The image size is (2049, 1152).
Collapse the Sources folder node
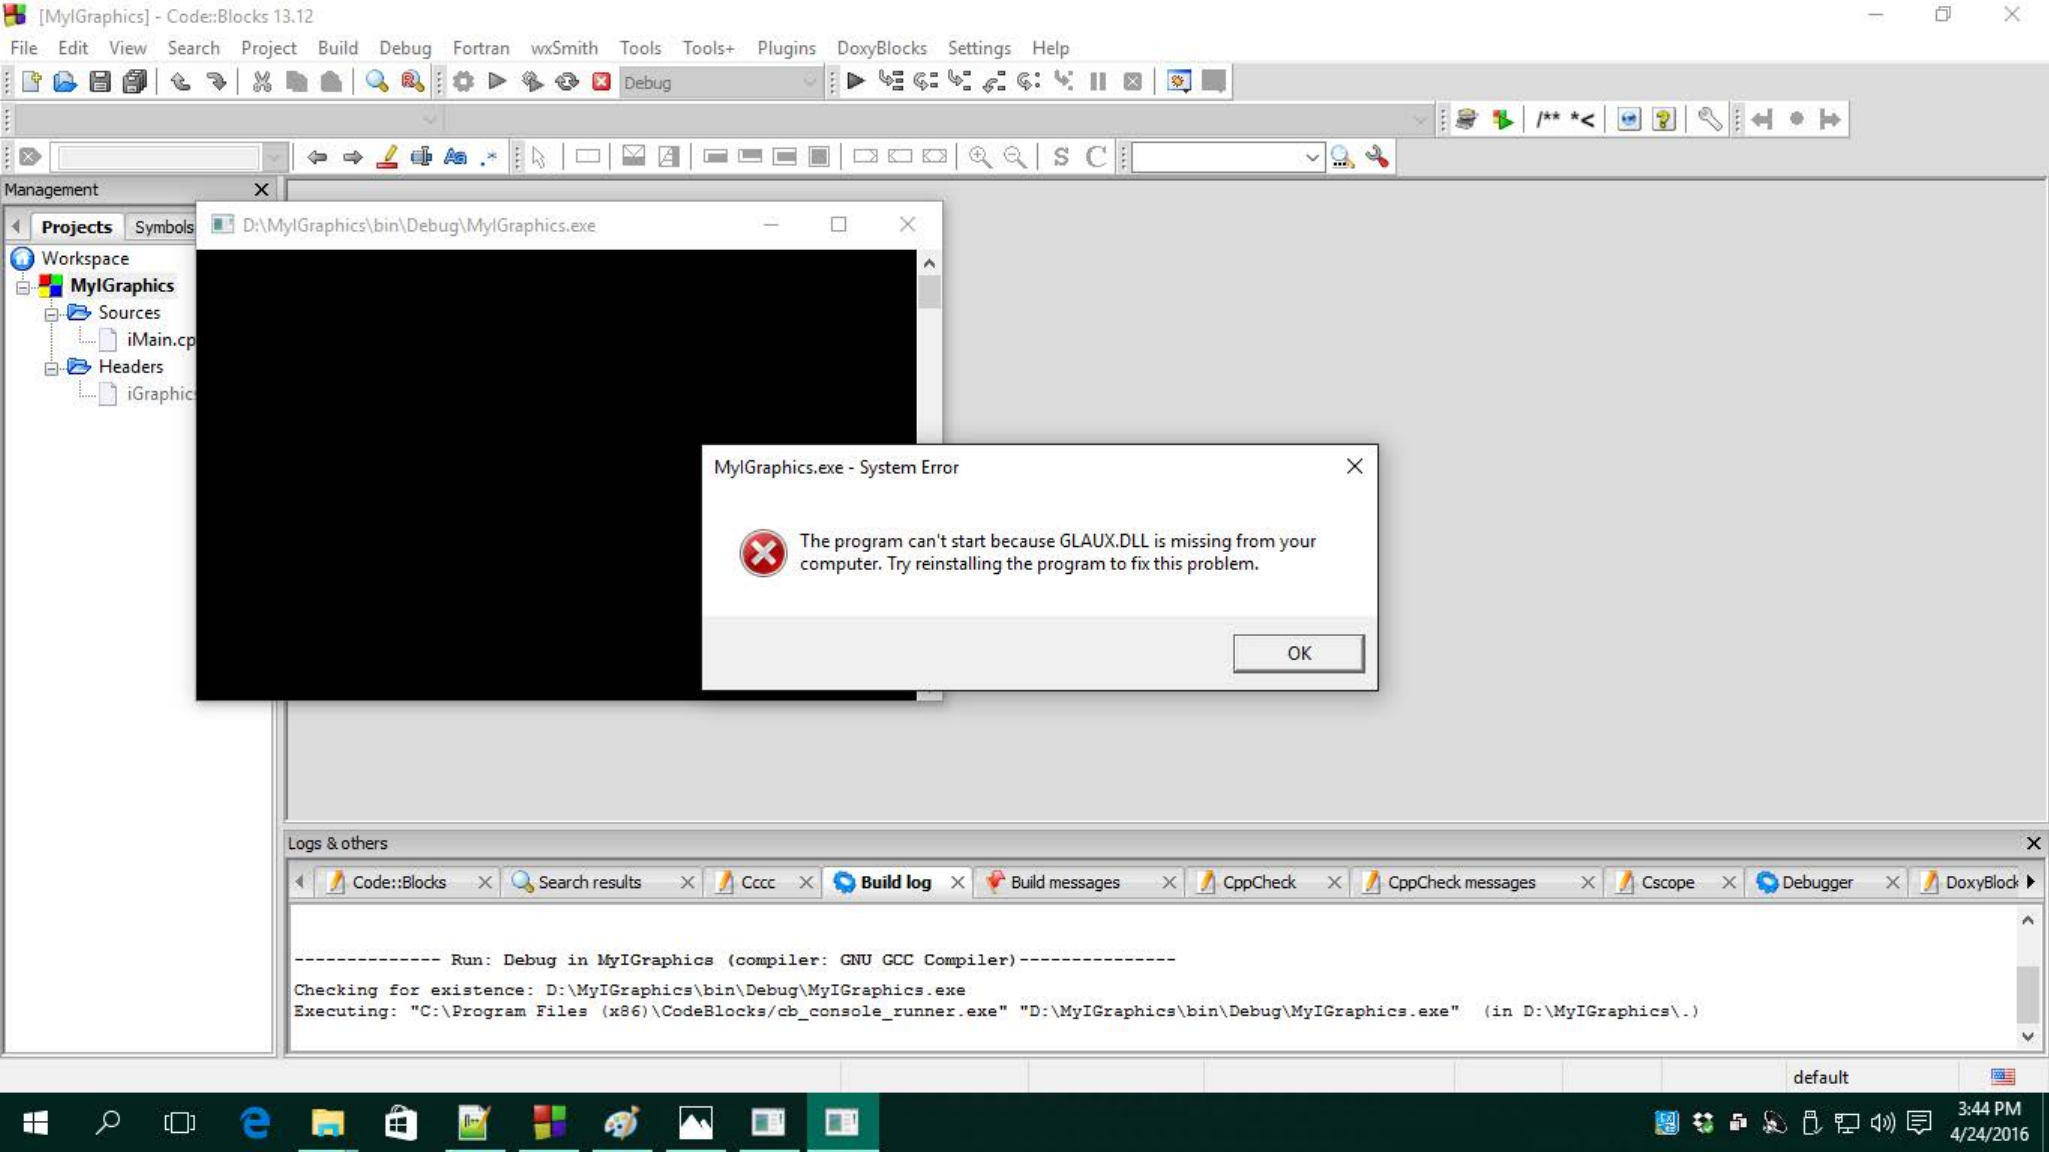(51, 314)
